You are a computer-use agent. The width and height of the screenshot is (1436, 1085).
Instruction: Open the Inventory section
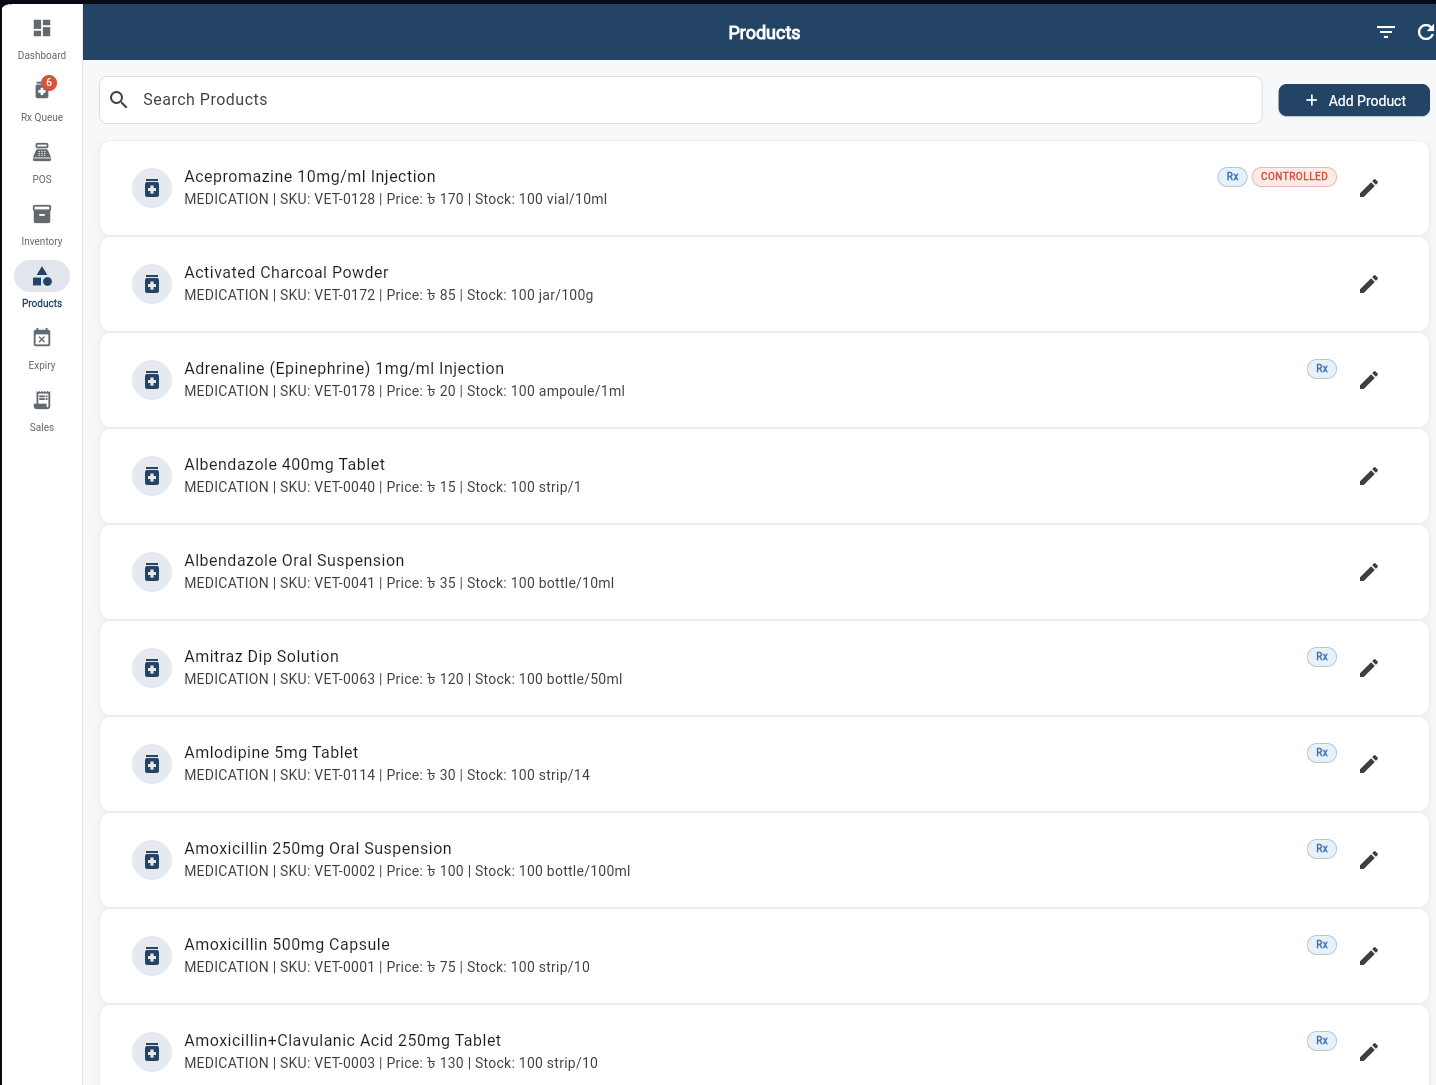tap(41, 220)
